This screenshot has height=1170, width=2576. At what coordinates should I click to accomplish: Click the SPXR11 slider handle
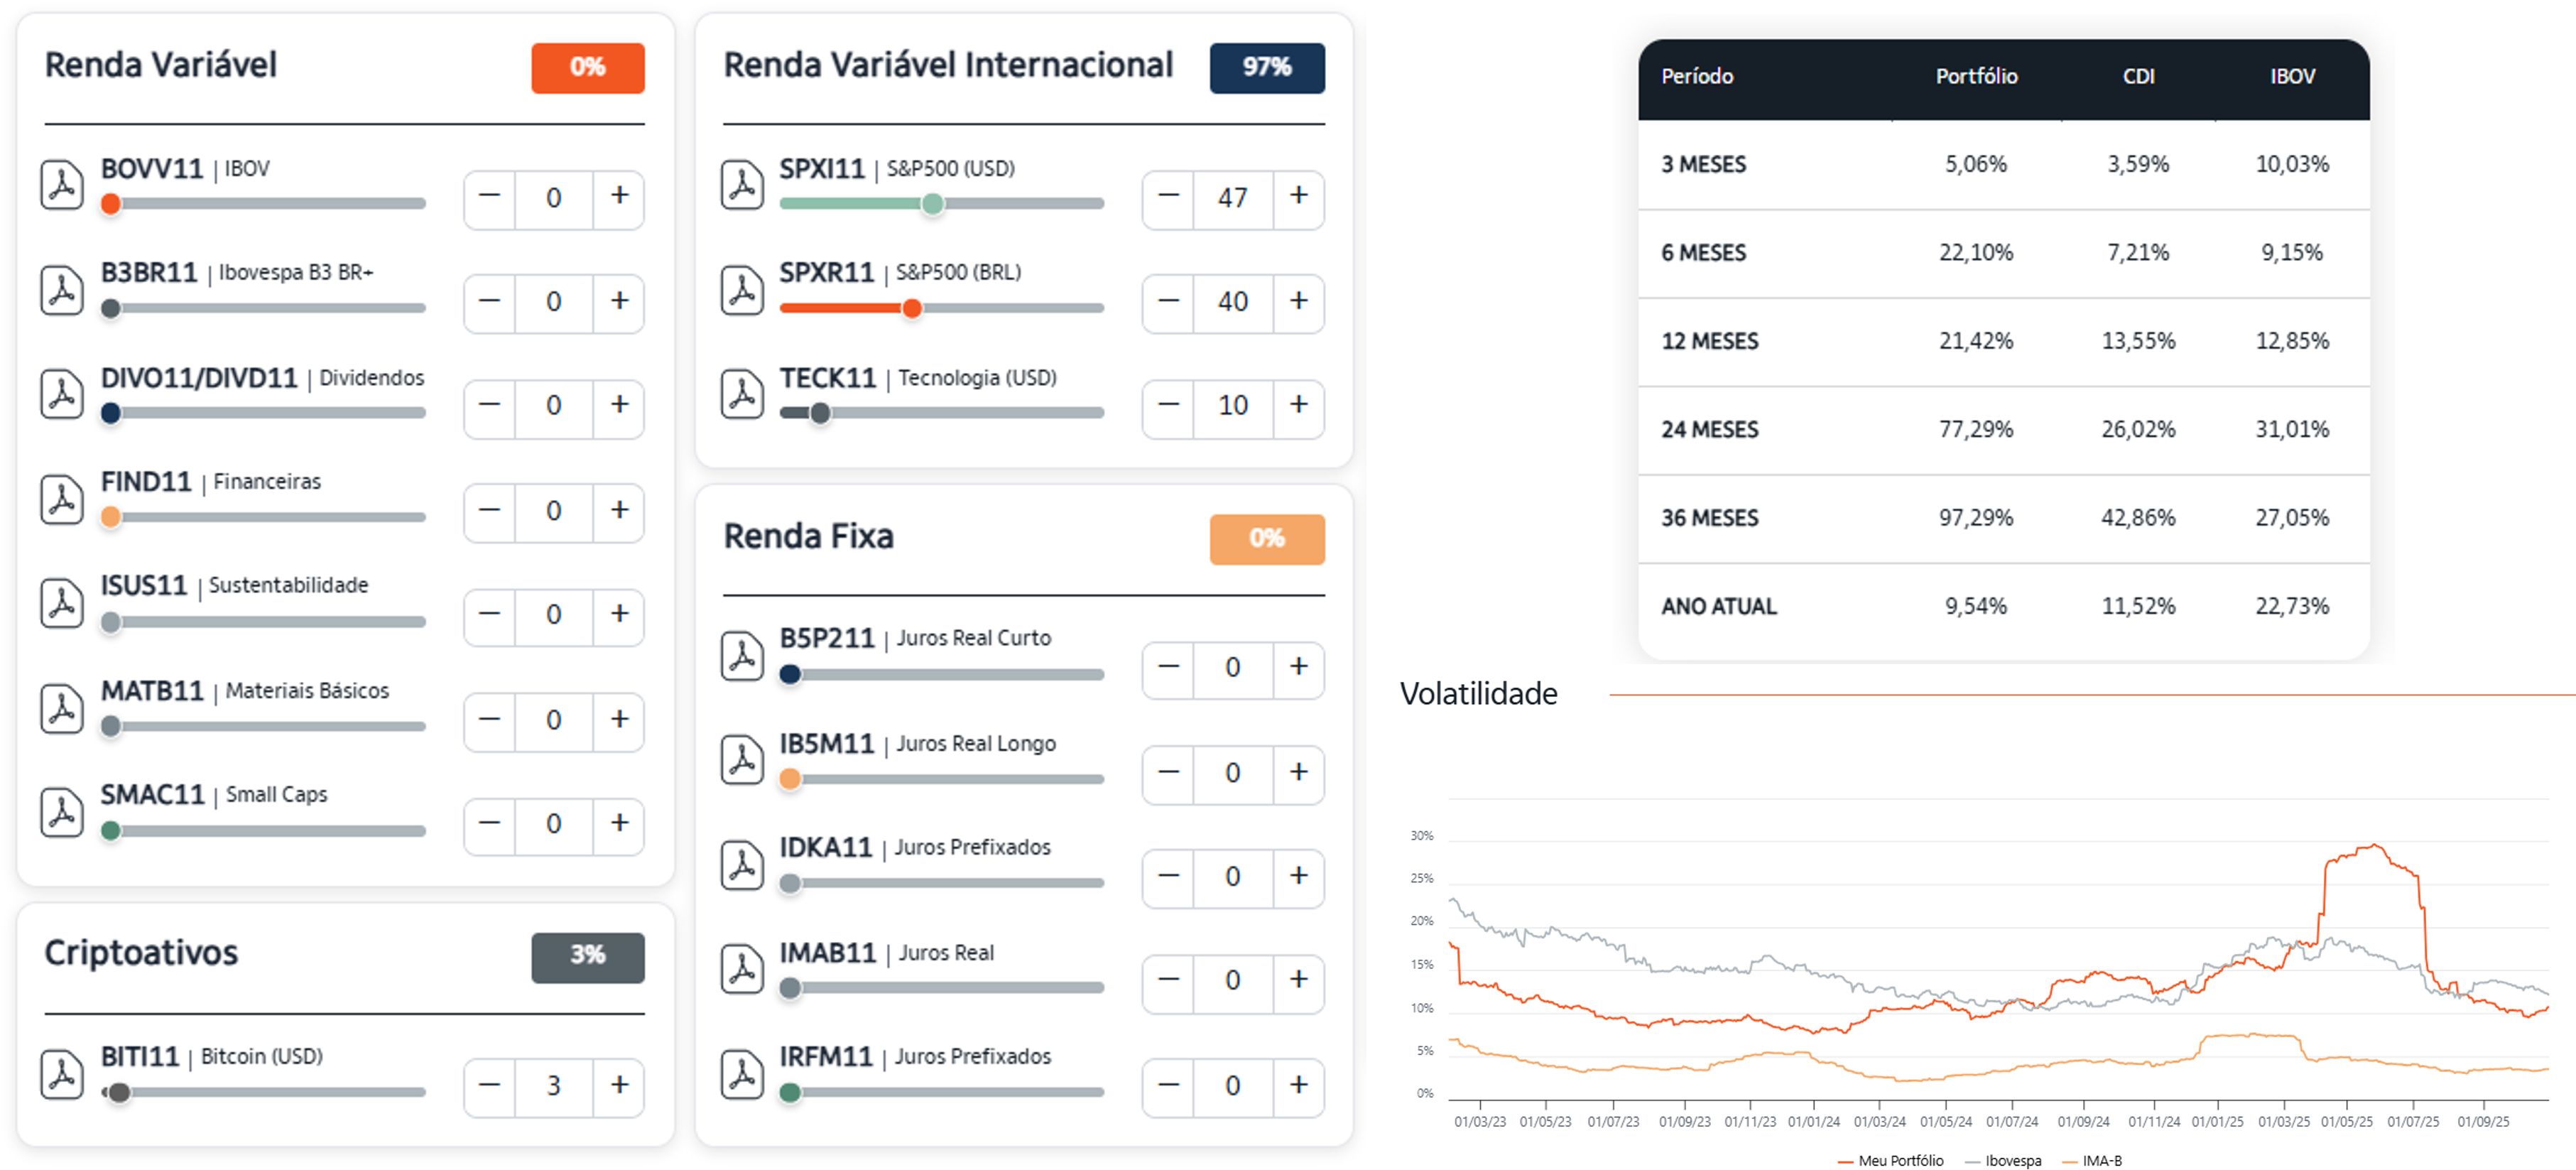[911, 309]
